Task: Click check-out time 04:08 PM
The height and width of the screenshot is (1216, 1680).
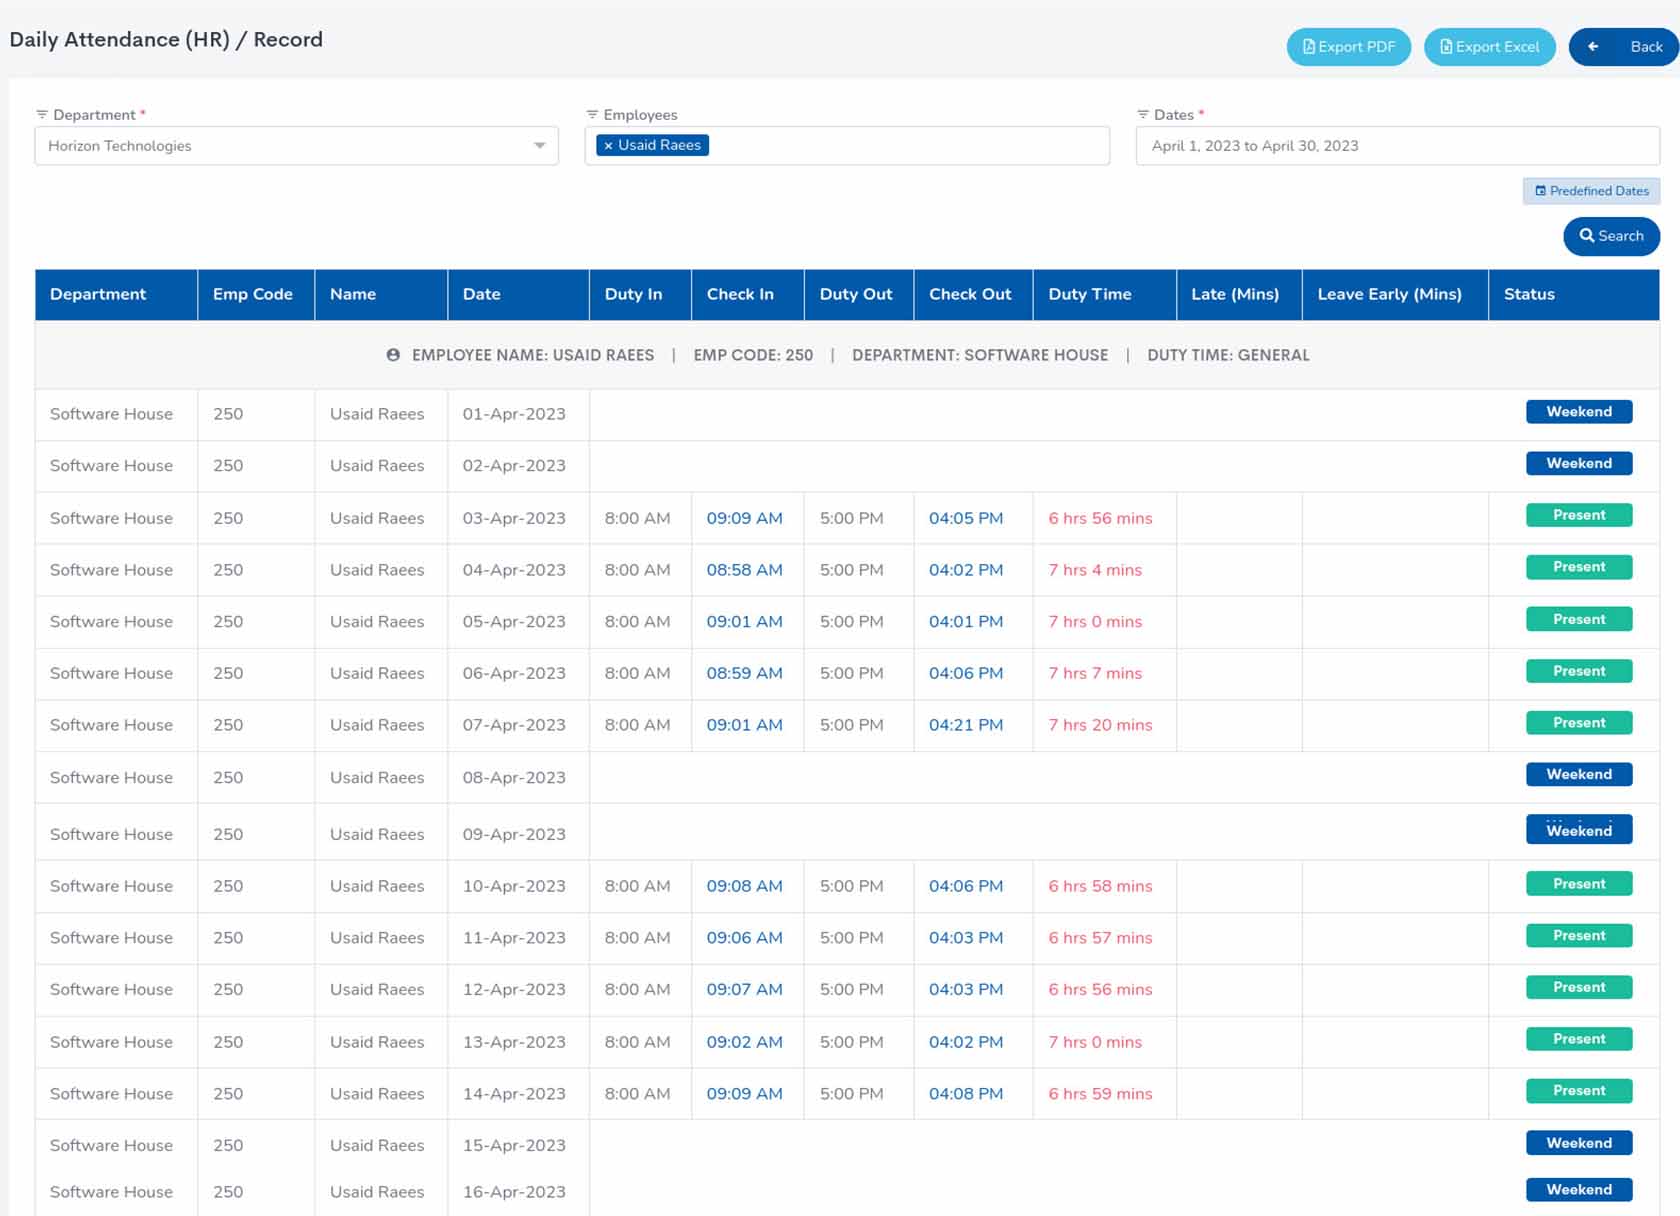Action: (966, 1094)
